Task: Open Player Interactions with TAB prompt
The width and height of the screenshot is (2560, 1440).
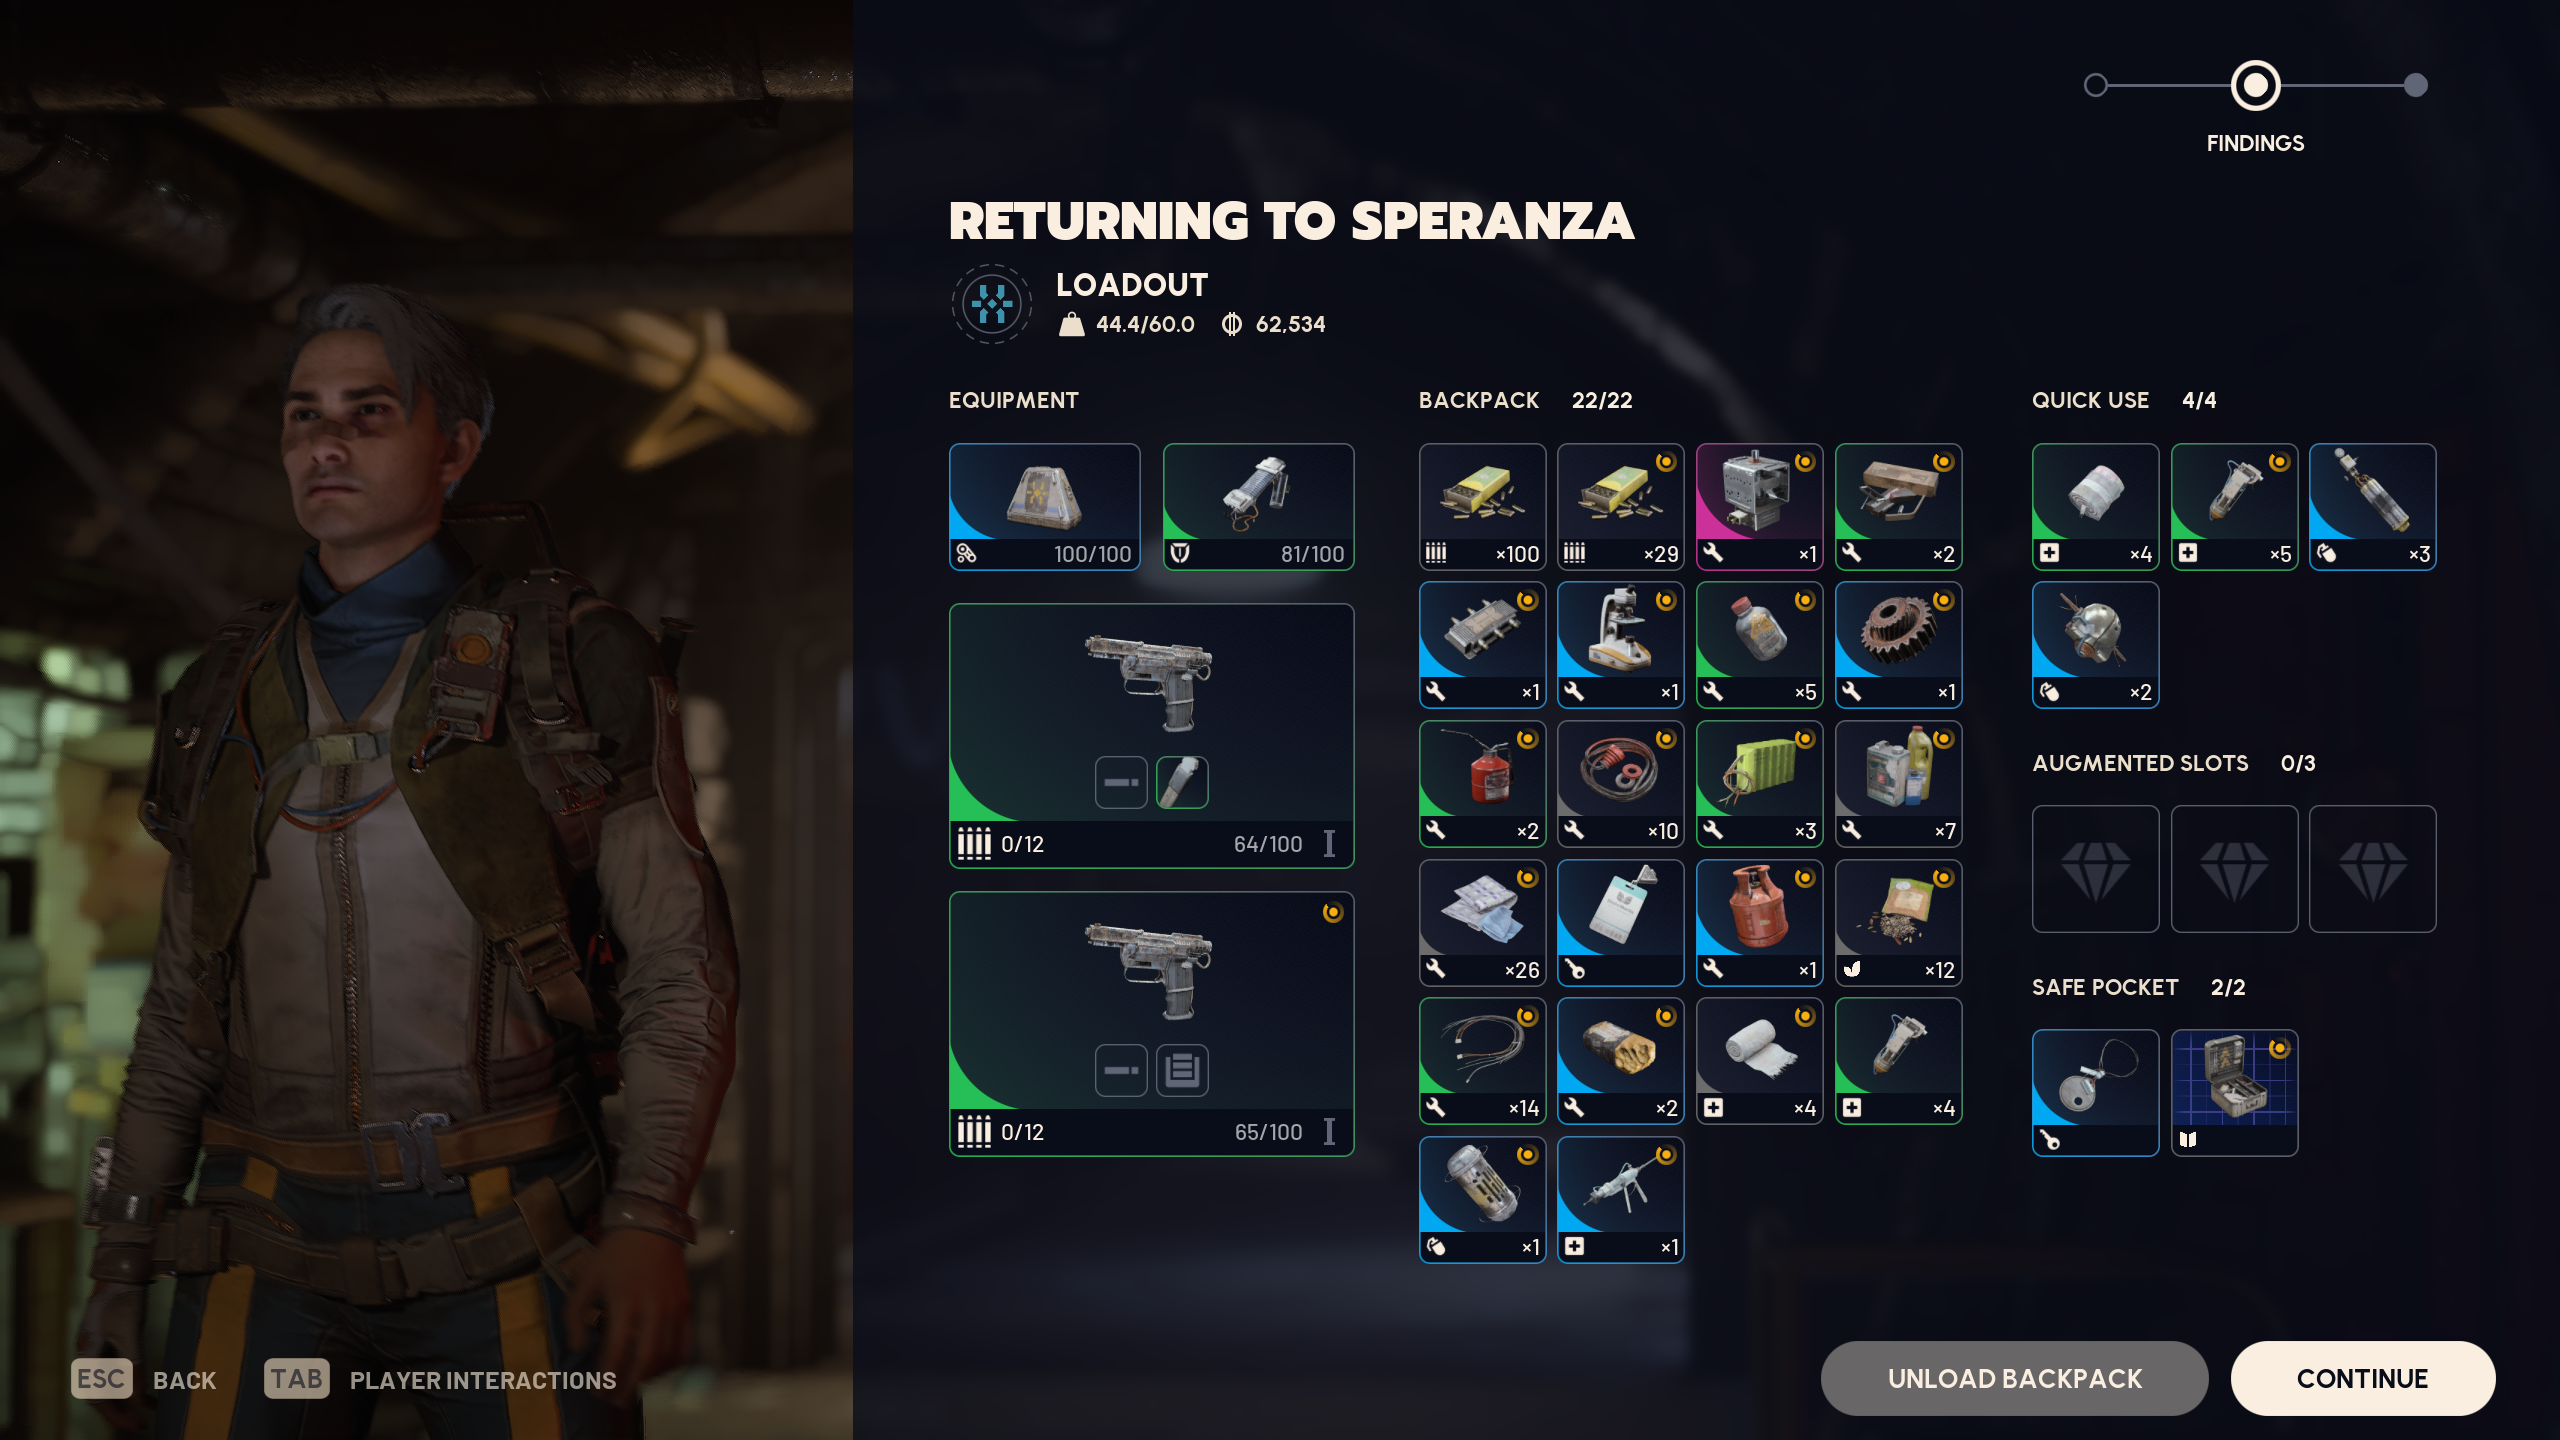Action: point(440,1379)
